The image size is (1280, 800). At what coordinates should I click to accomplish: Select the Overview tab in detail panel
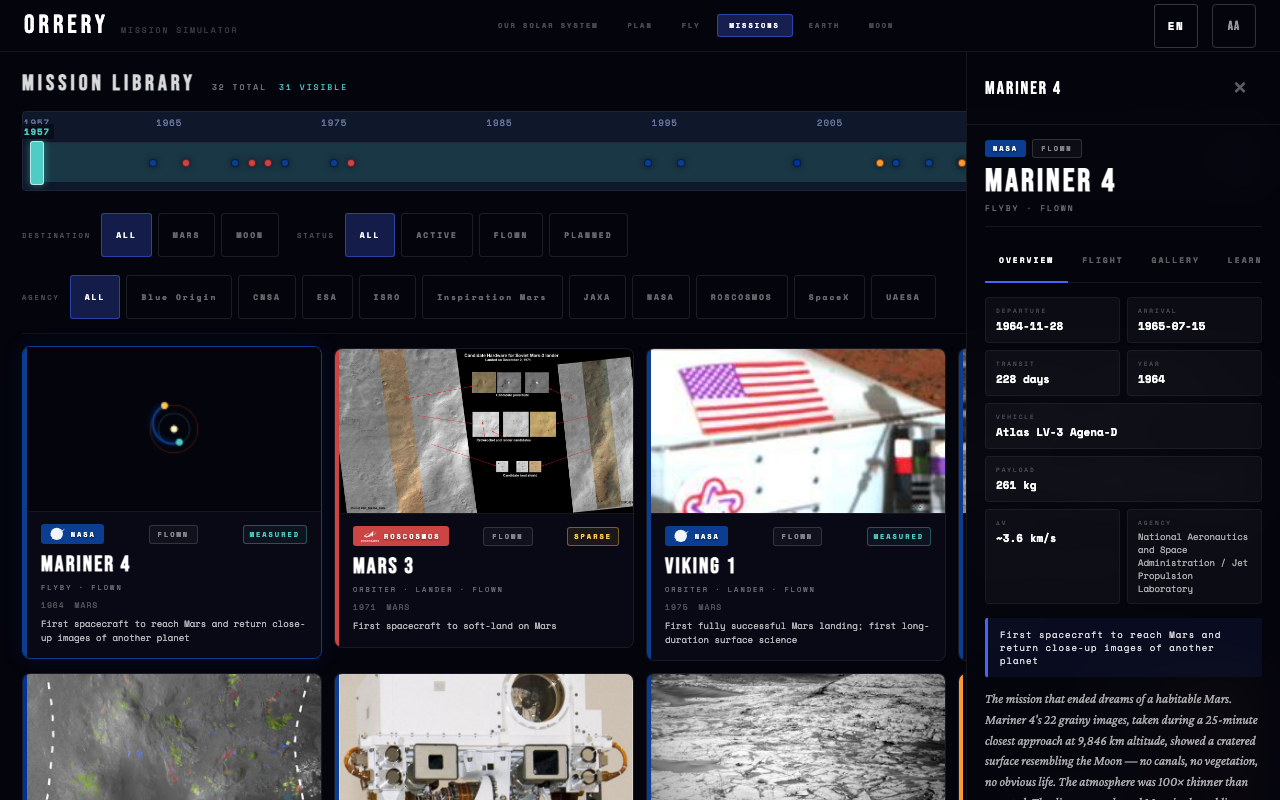(1026, 260)
